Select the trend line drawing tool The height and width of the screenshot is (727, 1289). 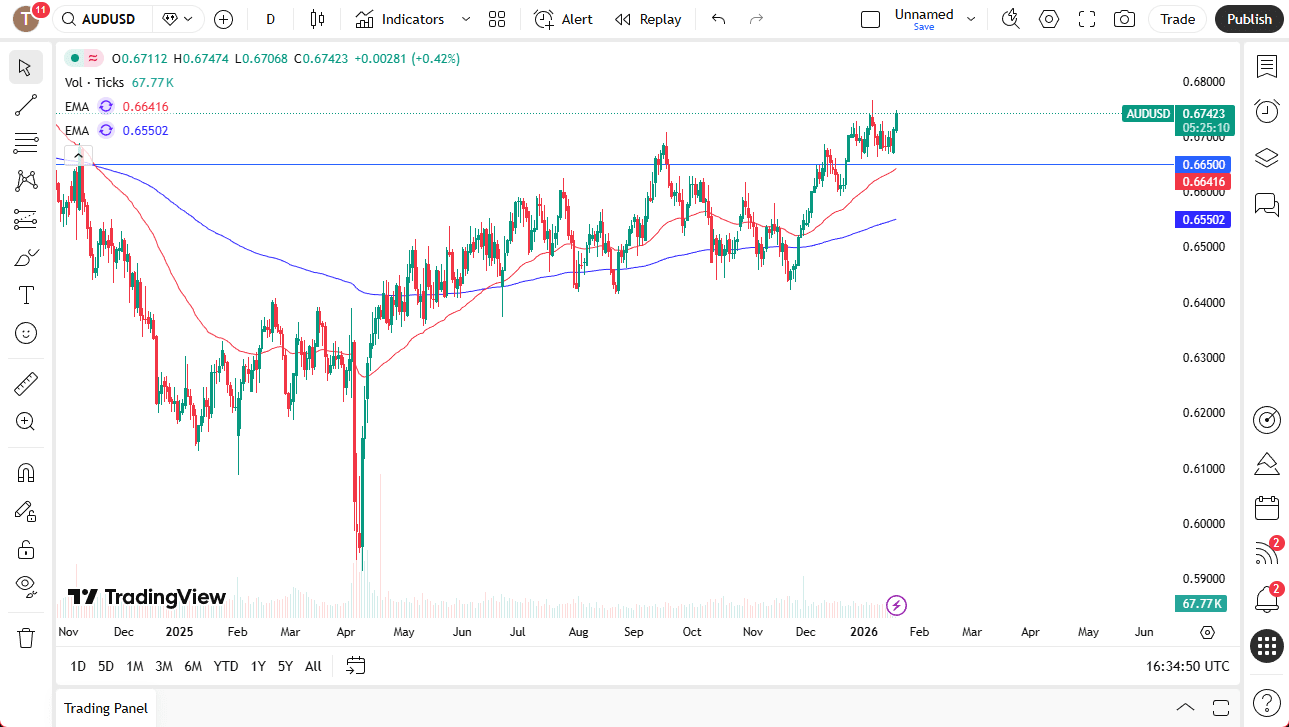26,106
